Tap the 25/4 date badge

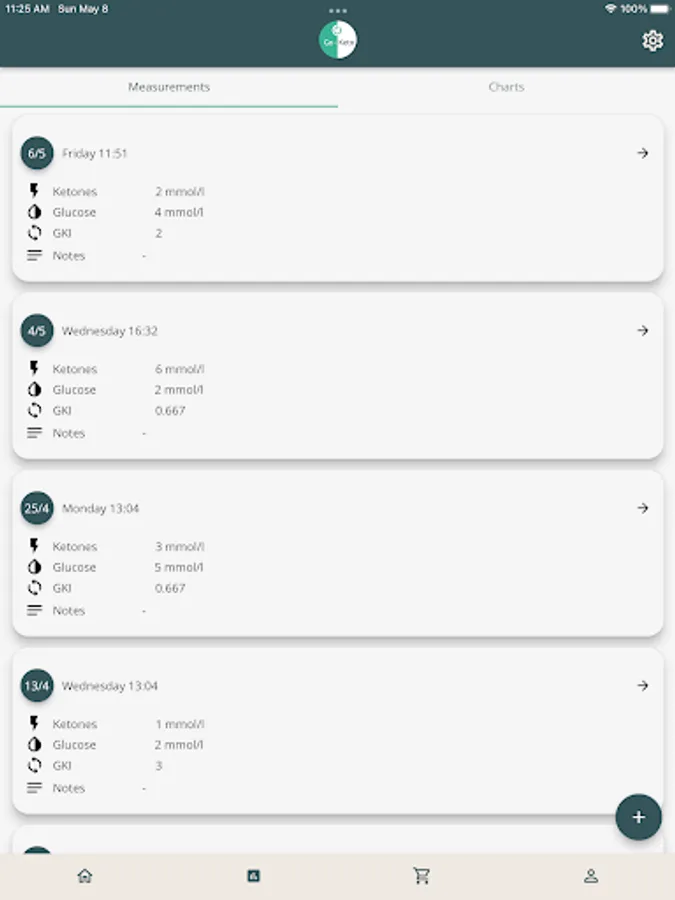(x=37, y=508)
